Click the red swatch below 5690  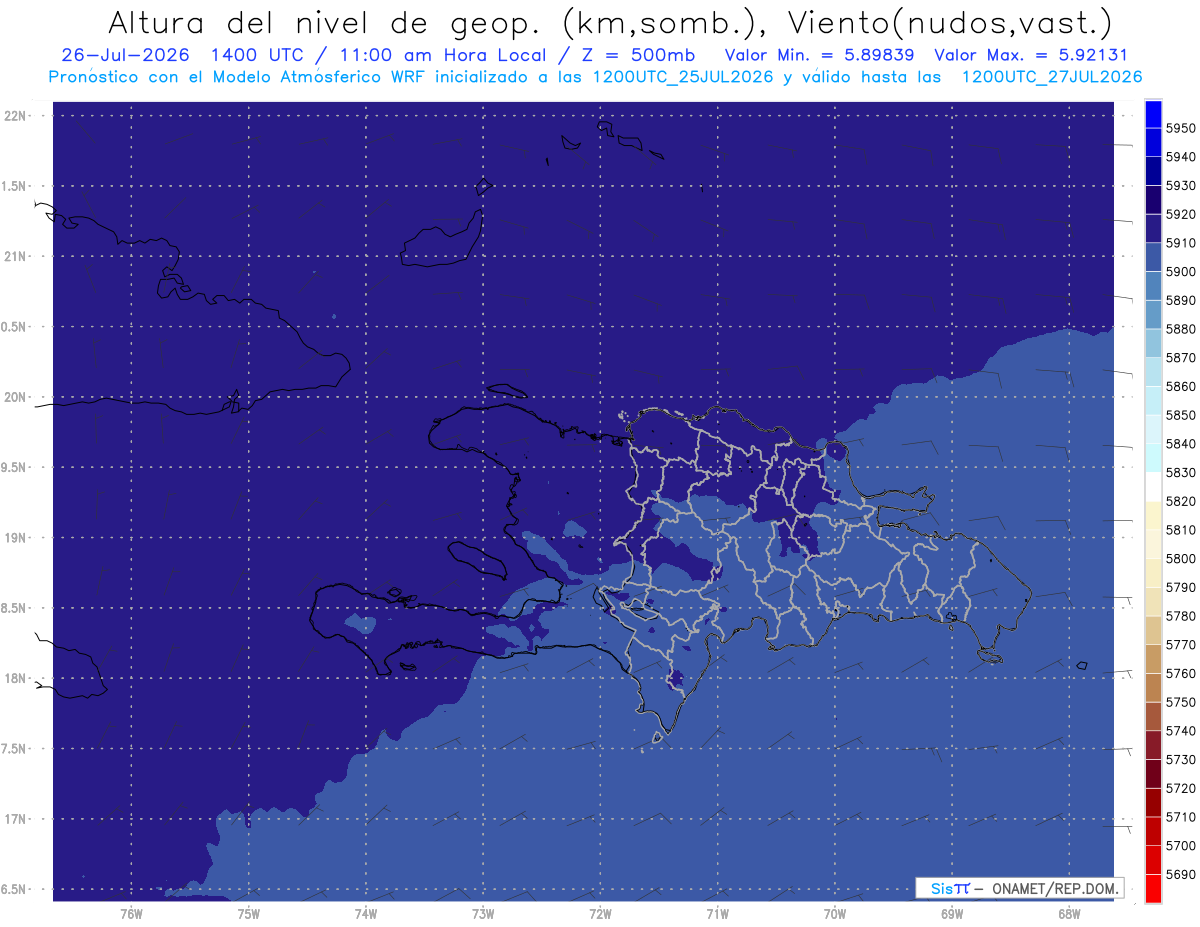tap(1153, 888)
